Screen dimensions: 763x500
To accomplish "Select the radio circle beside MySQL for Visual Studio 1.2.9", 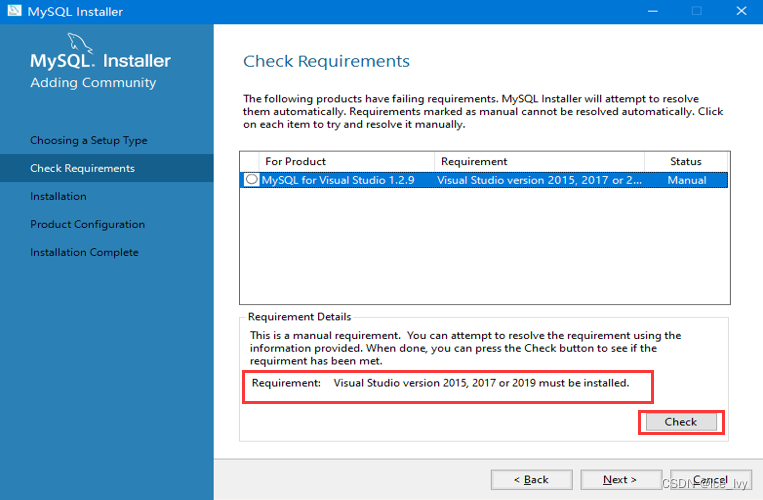I will click(252, 179).
